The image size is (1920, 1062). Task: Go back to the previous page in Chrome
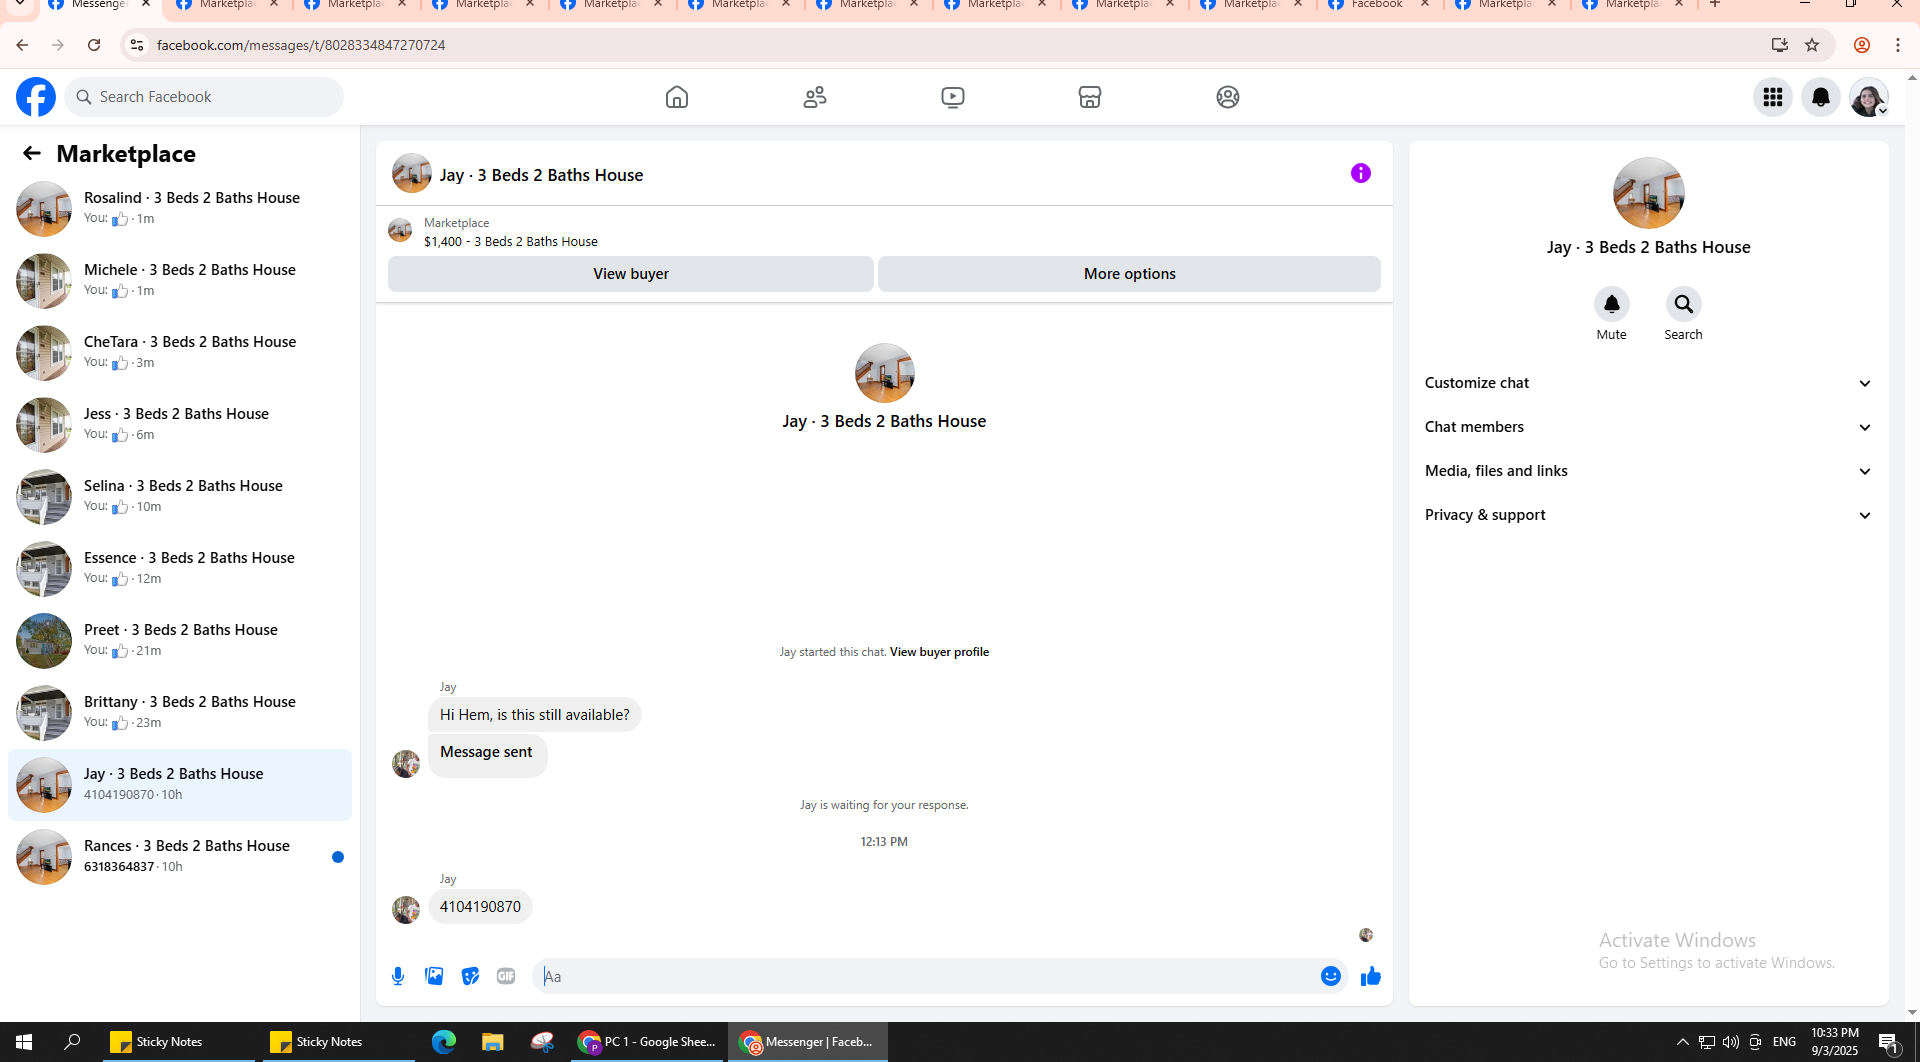pyautogui.click(x=22, y=45)
